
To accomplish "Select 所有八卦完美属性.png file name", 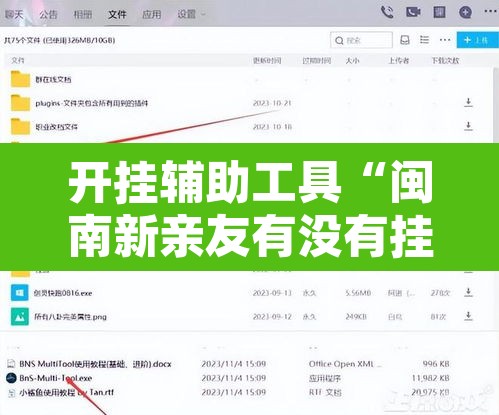I will (x=70, y=317).
